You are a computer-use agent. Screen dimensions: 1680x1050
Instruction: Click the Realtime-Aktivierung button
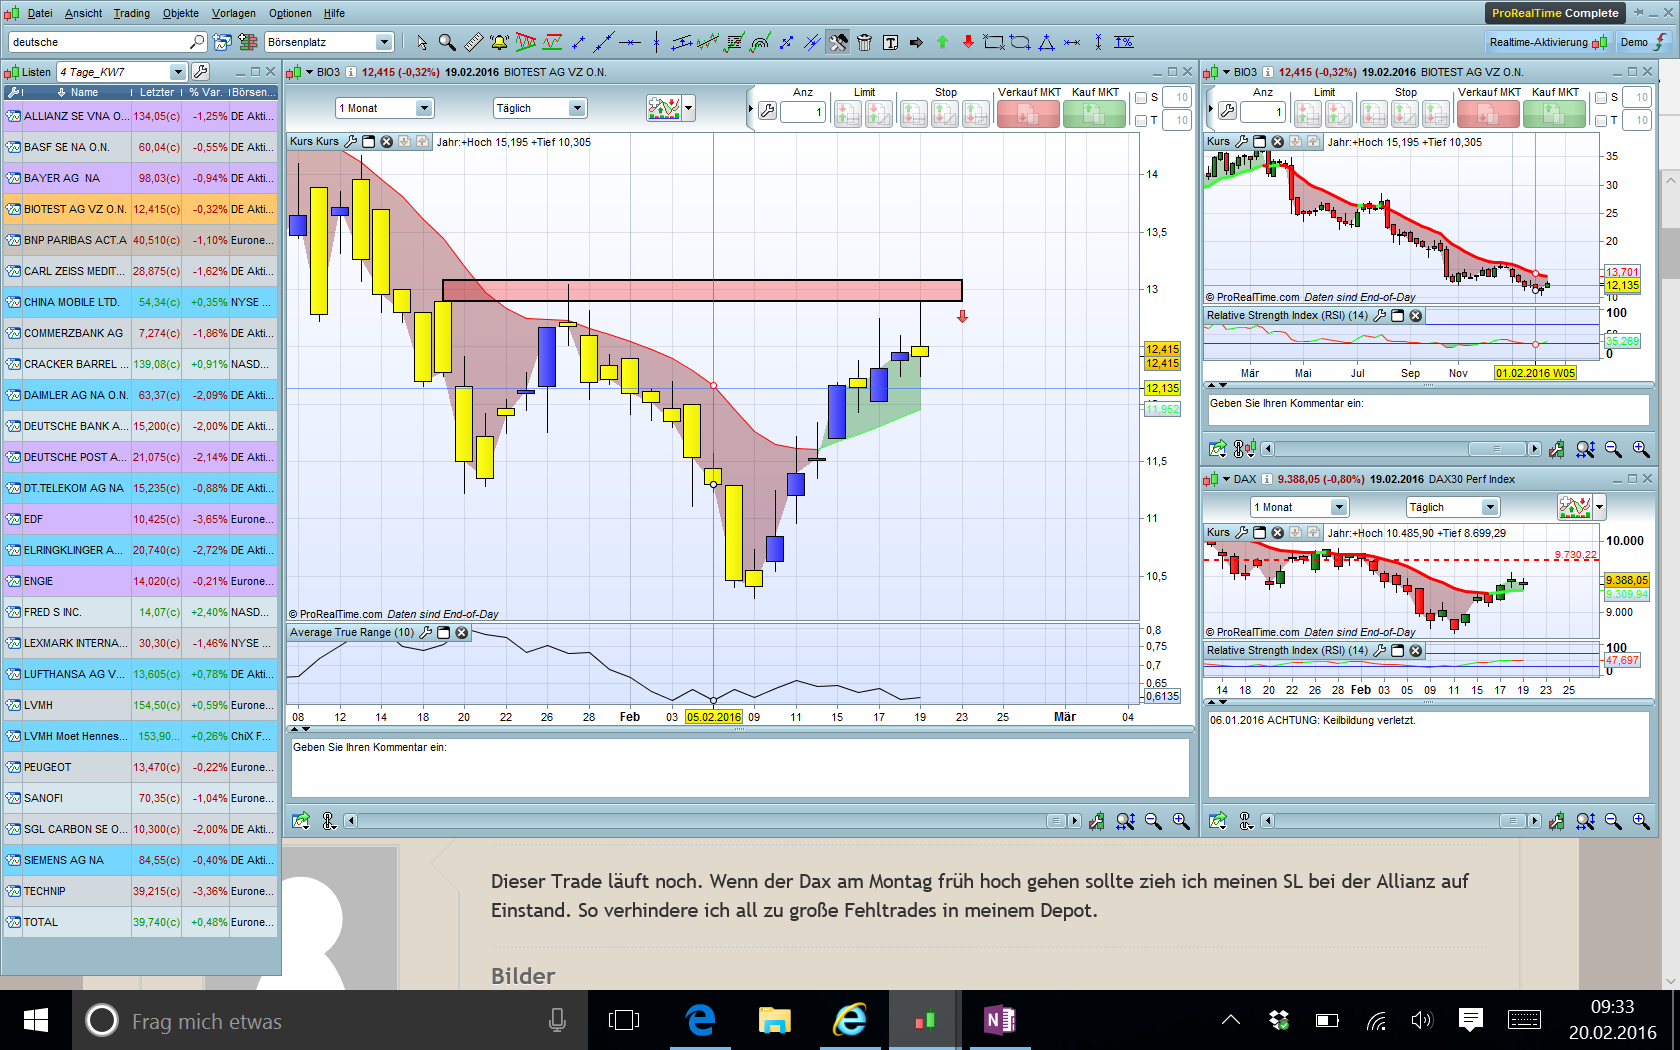click(x=1546, y=42)
